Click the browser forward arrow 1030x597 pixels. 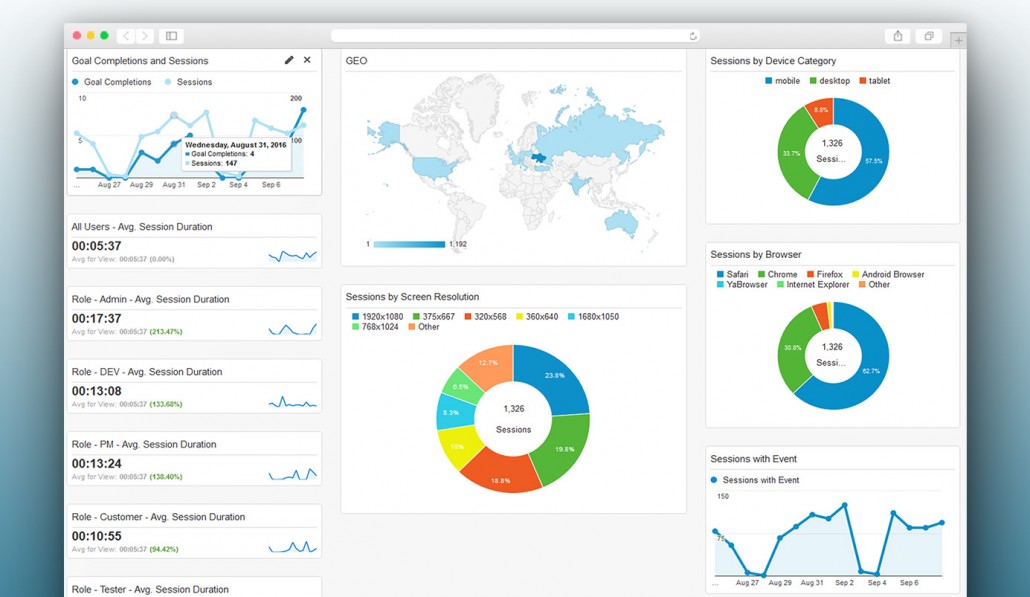pos(145,35)
